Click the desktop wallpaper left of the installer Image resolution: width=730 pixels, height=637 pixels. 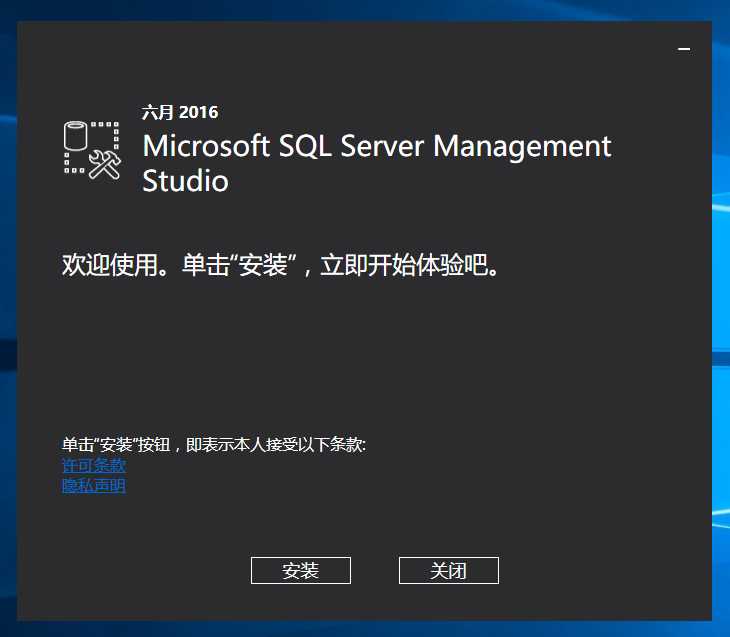click(x=8, y=300)
